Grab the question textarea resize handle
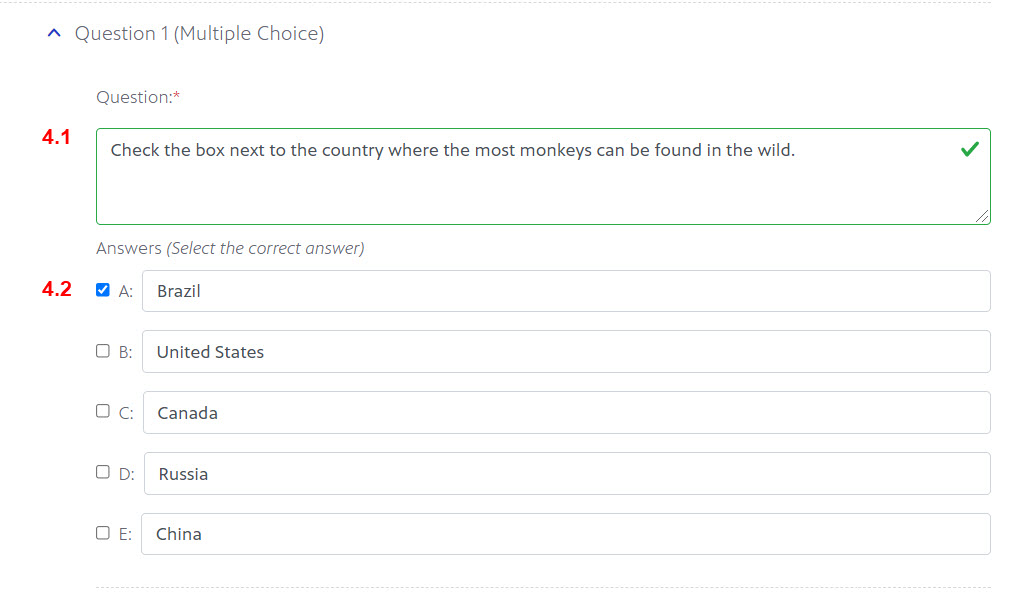The width and height of the screenshot is (1032, 607). coord(982,216)
